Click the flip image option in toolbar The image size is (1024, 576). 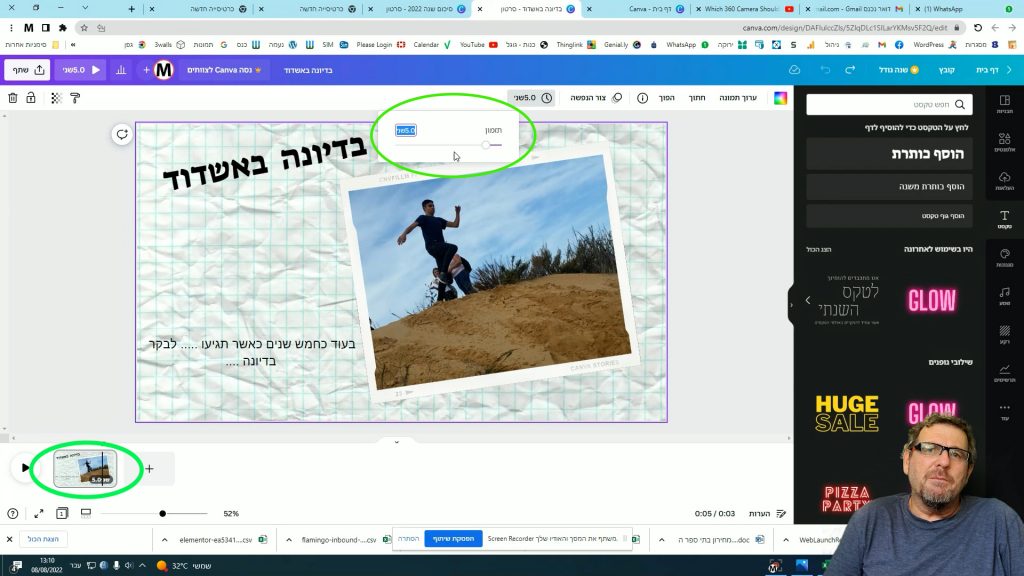(x=666, y=98)
